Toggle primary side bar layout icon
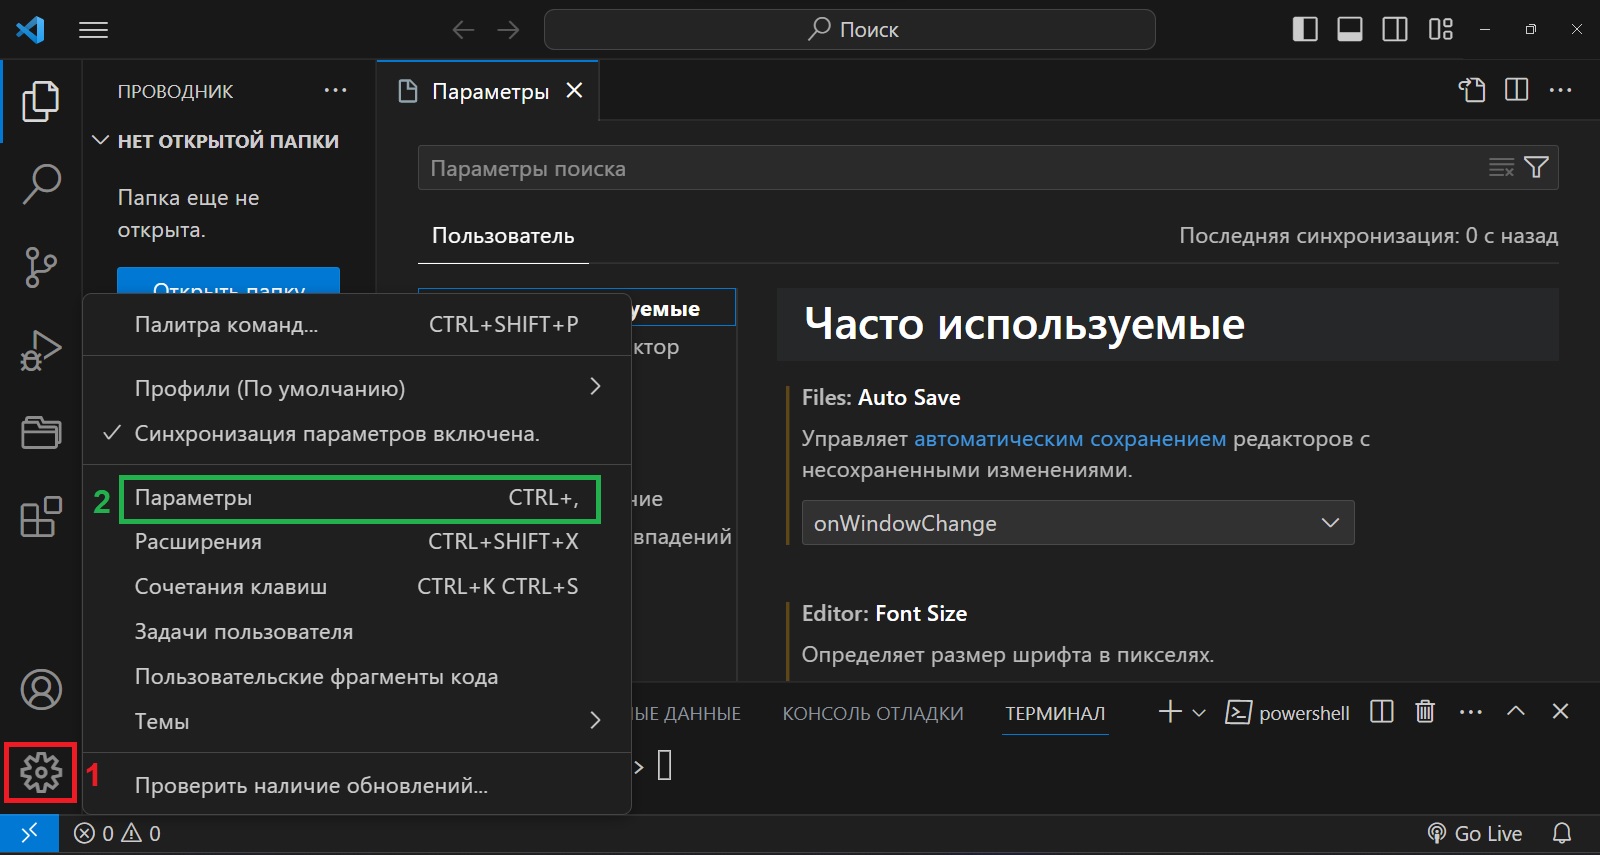The height and width of the screenshot is (855, 1600). (x=1305, y=29)
